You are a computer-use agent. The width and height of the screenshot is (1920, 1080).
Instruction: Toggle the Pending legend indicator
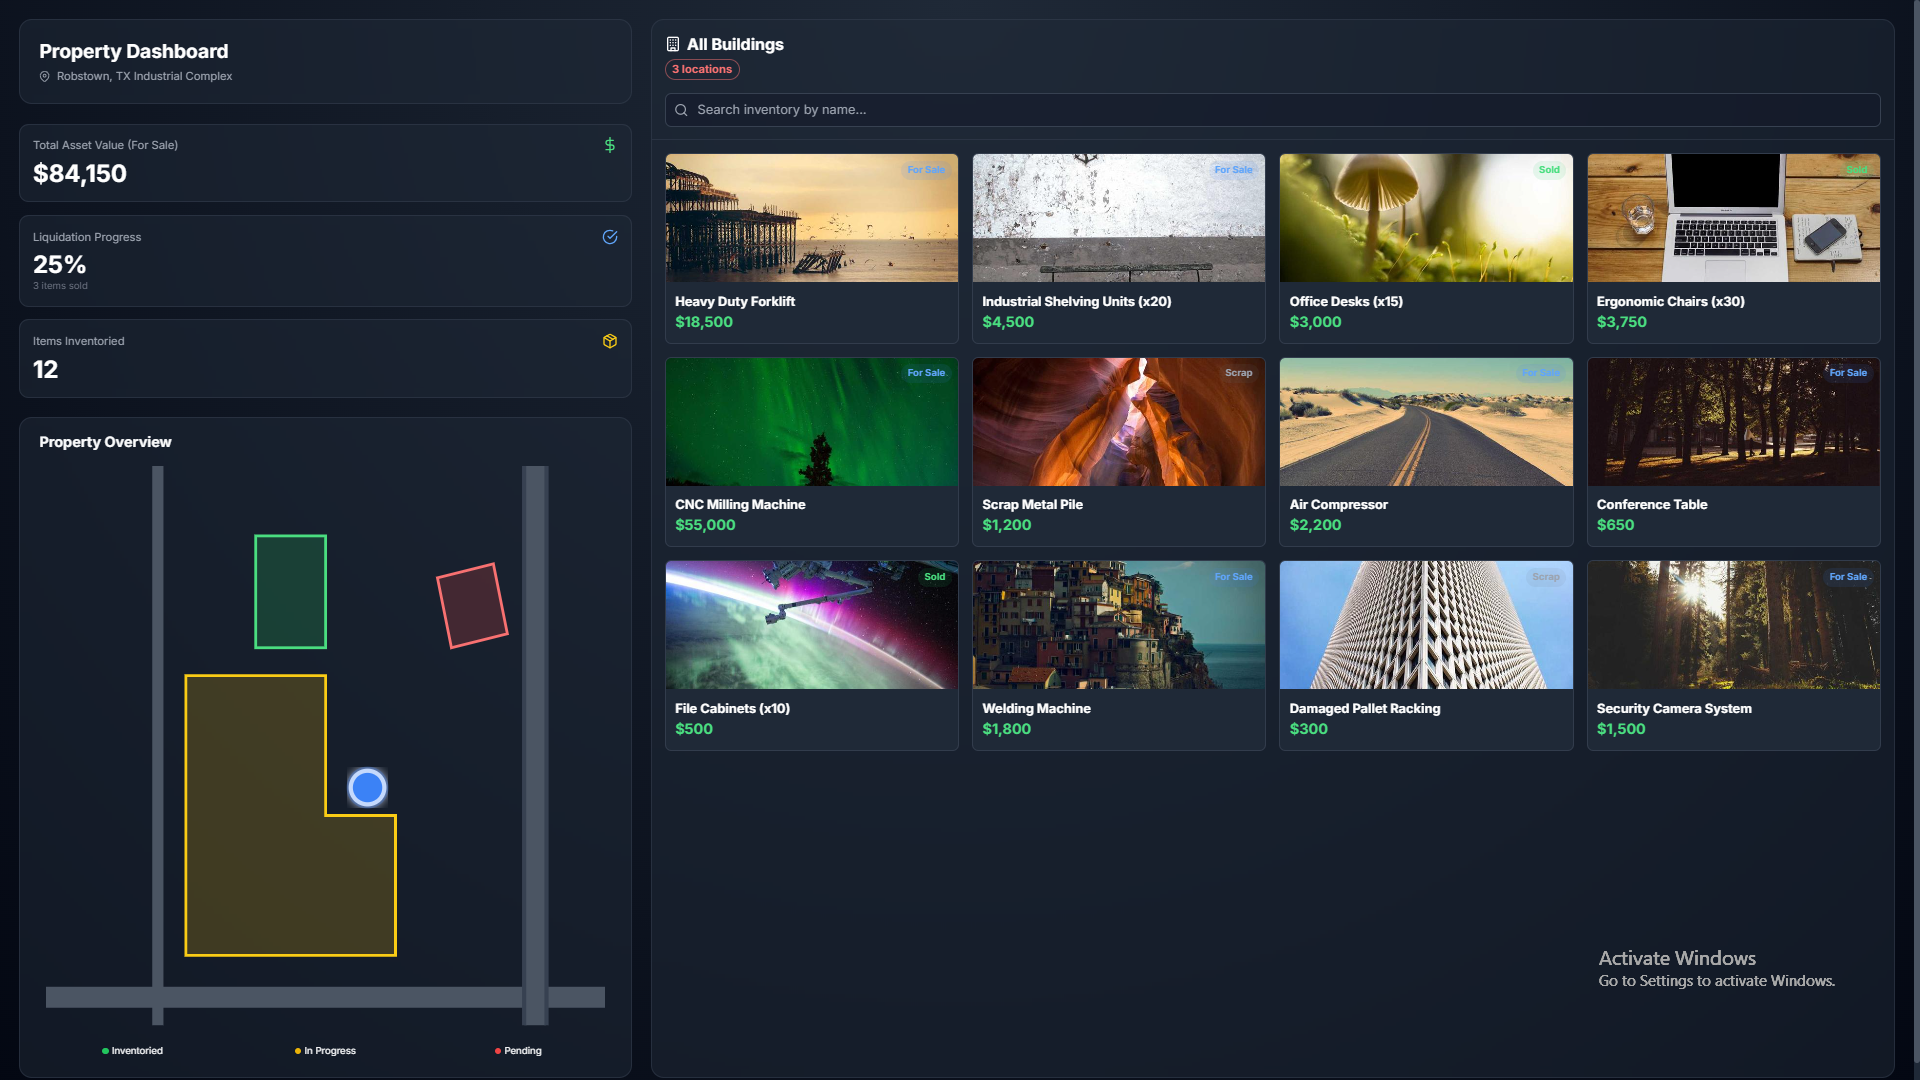(498, 1051)
